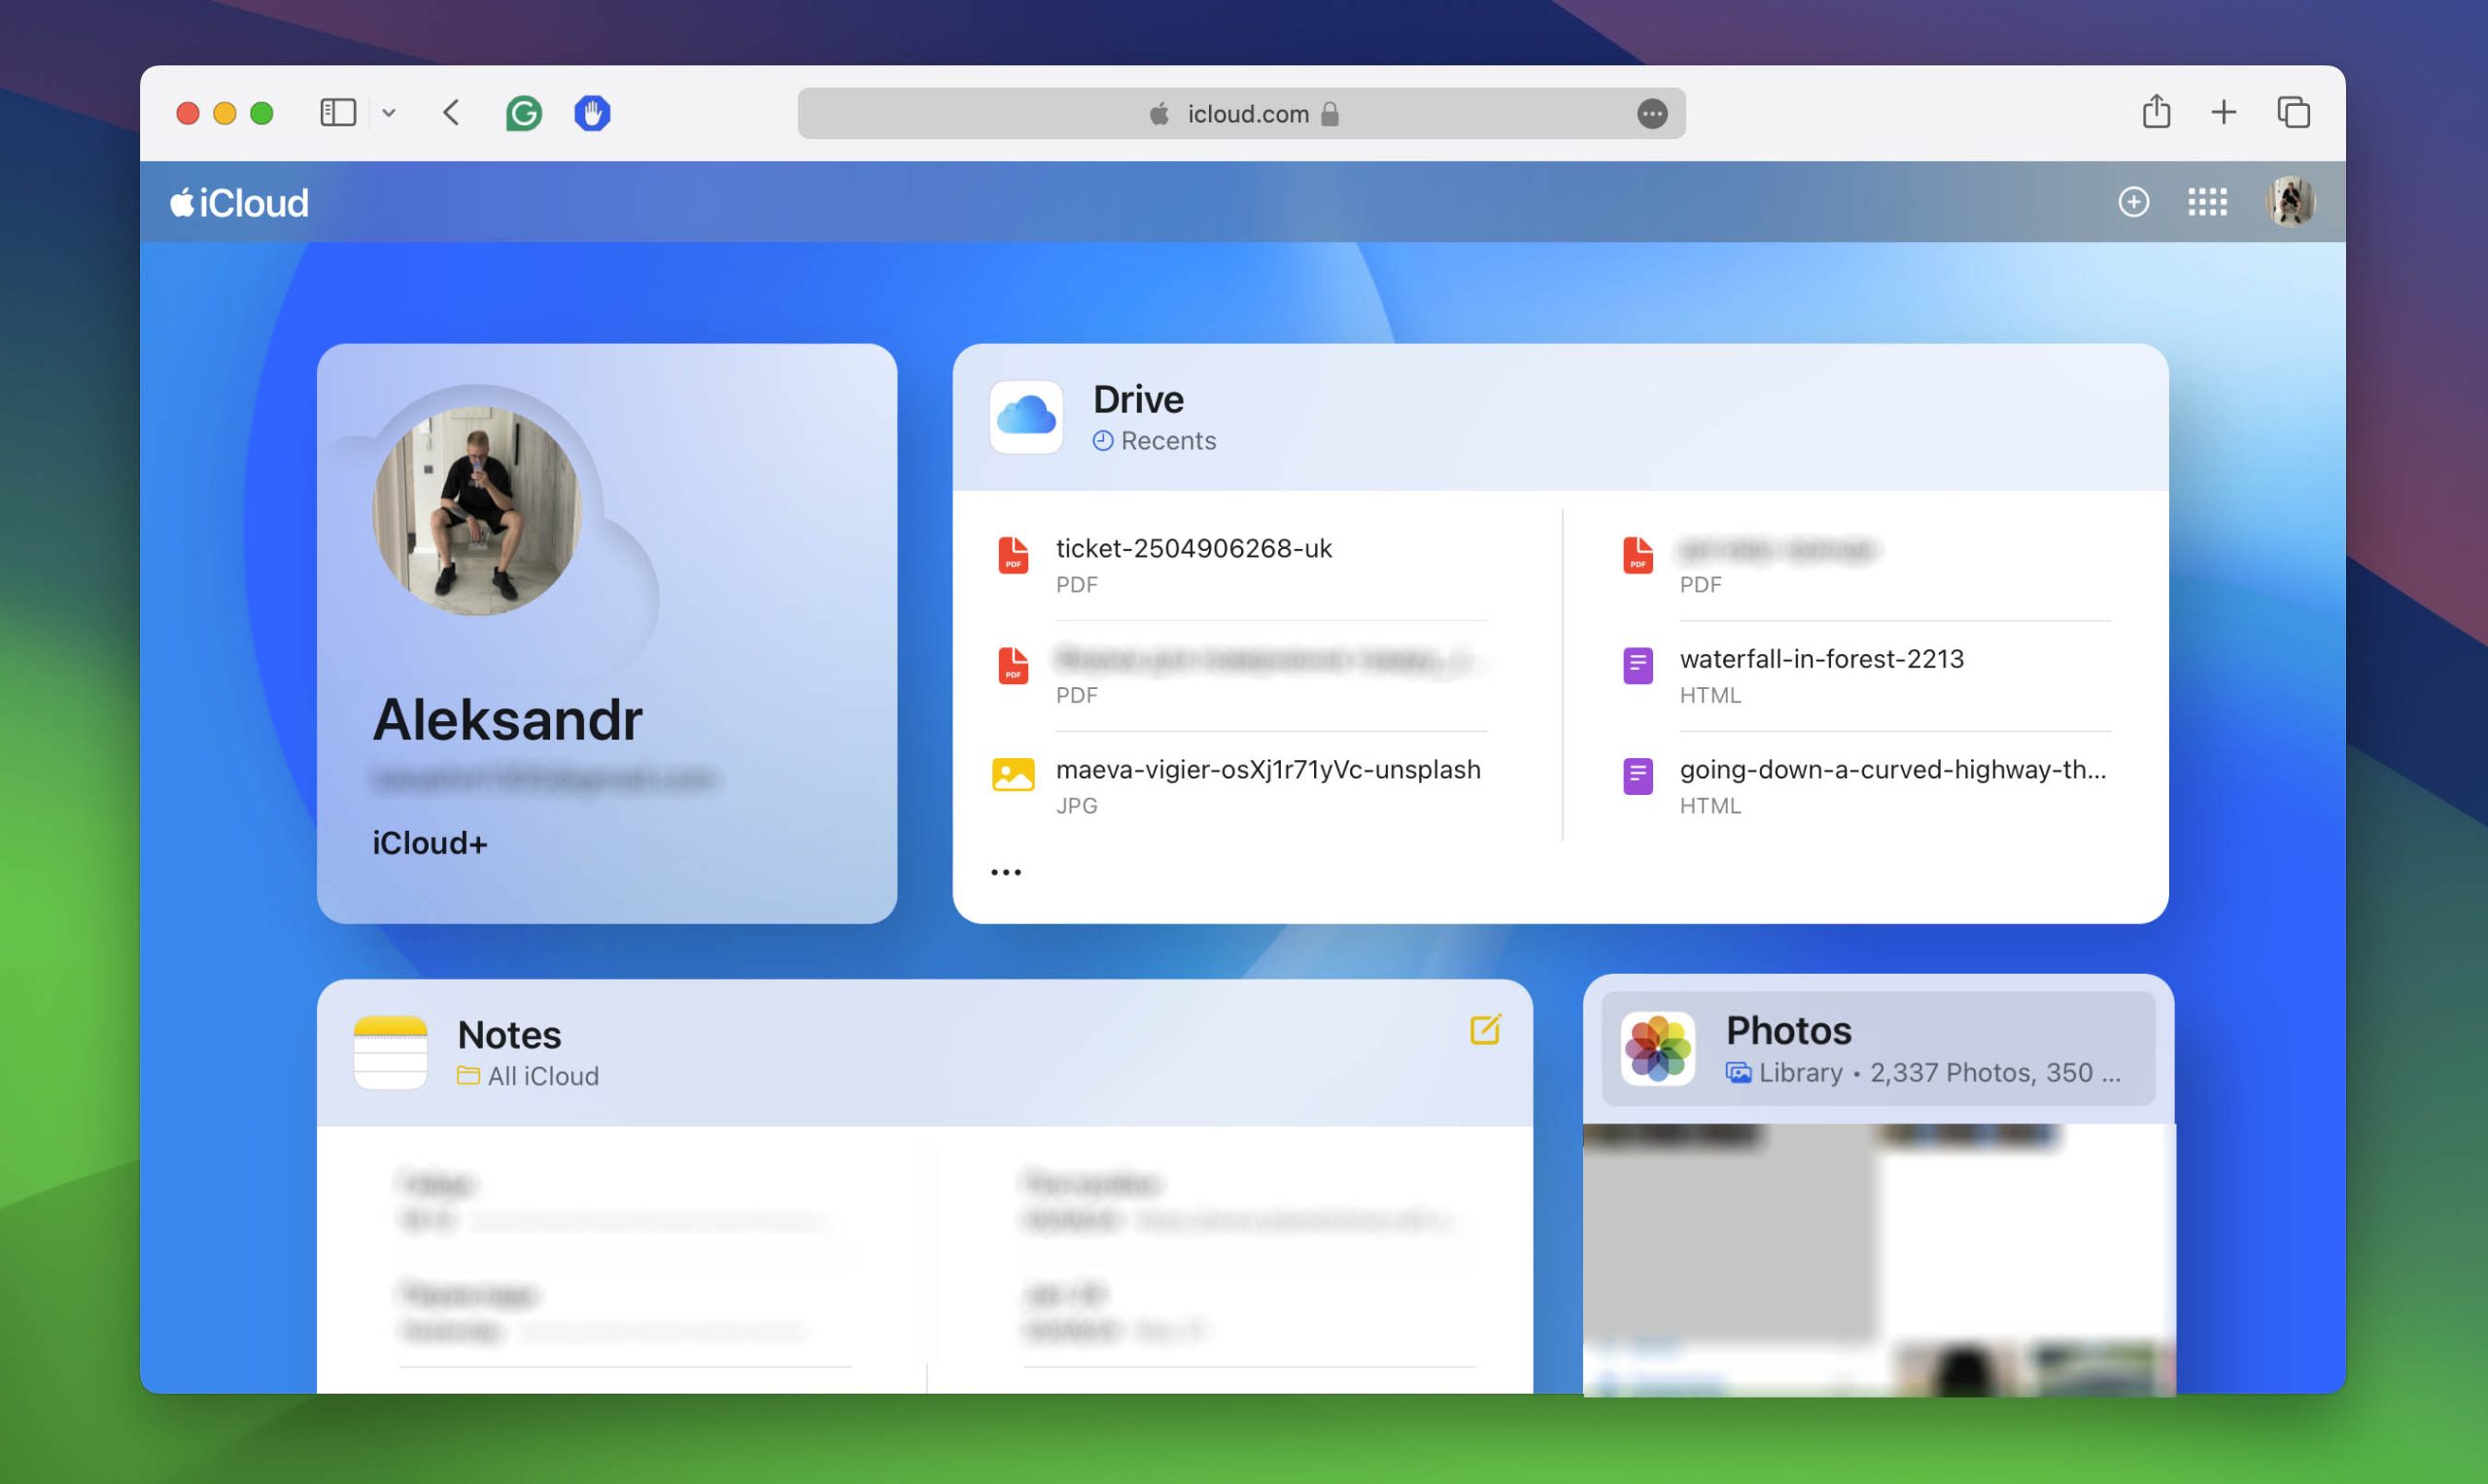Image resolution: width=2488 pixels, height=1484 pixels.
Task: Open the sidebar options dropdown chevron
Action: 389,113
